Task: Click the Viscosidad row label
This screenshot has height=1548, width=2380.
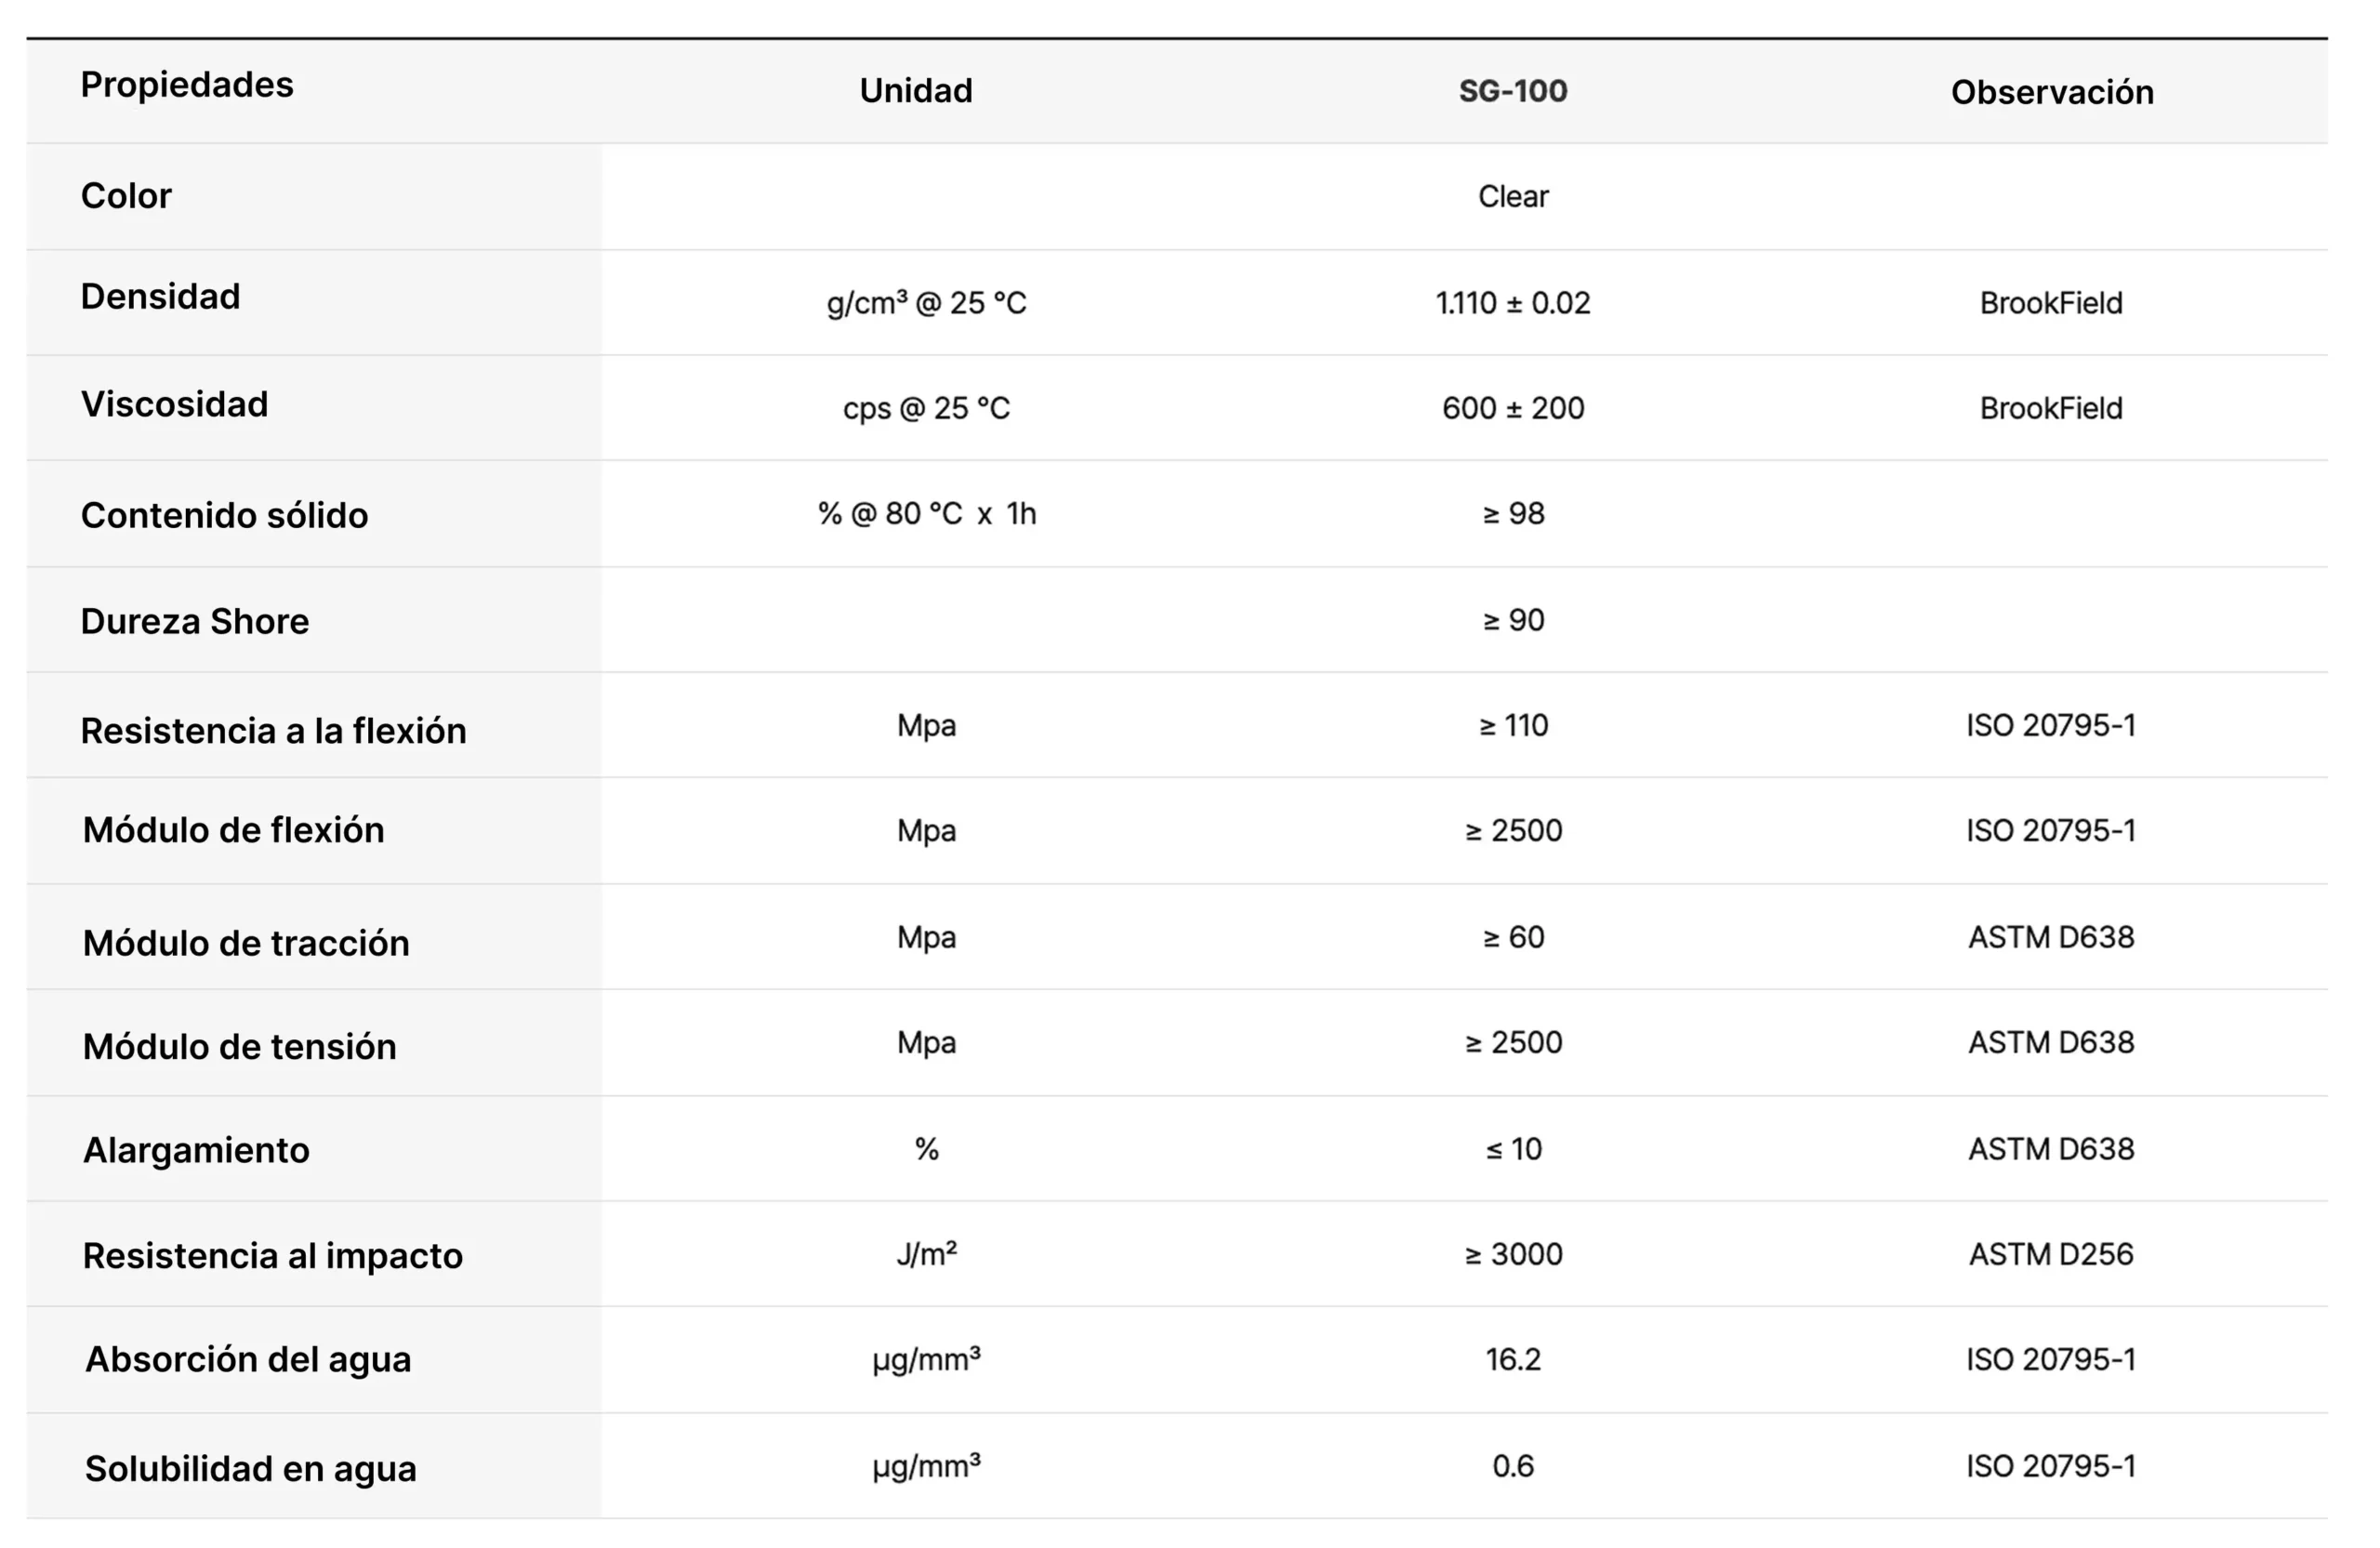Action: tap(174, 405)
